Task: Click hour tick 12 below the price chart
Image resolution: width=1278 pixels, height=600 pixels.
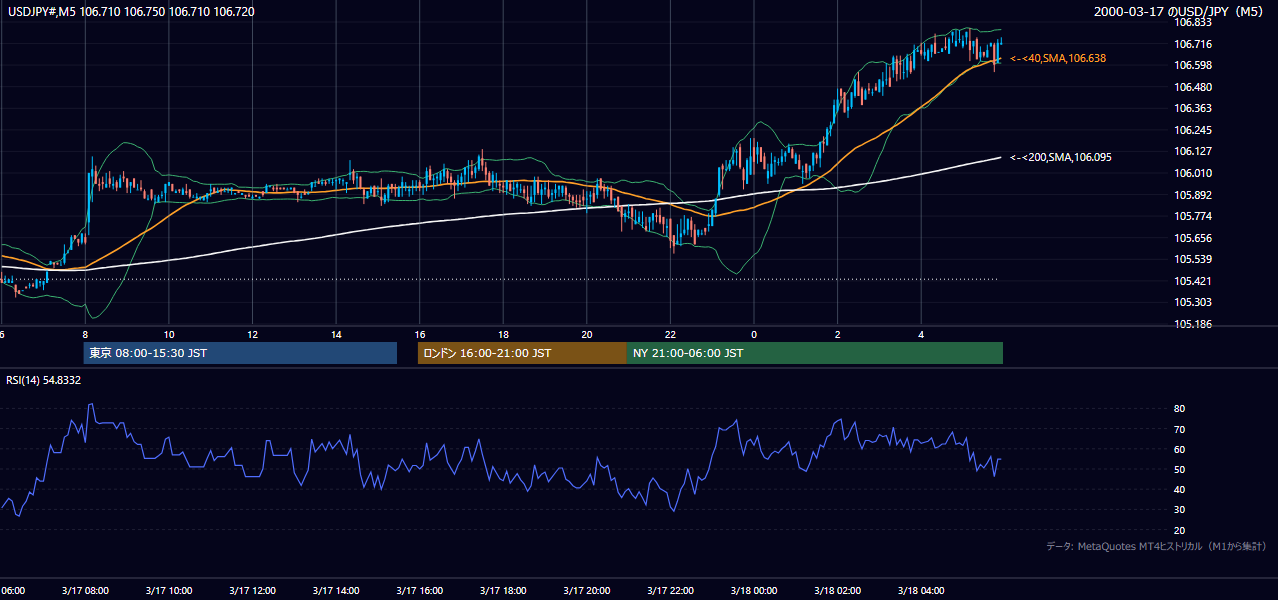Action: pyautogui.click(x=253, y=334)
